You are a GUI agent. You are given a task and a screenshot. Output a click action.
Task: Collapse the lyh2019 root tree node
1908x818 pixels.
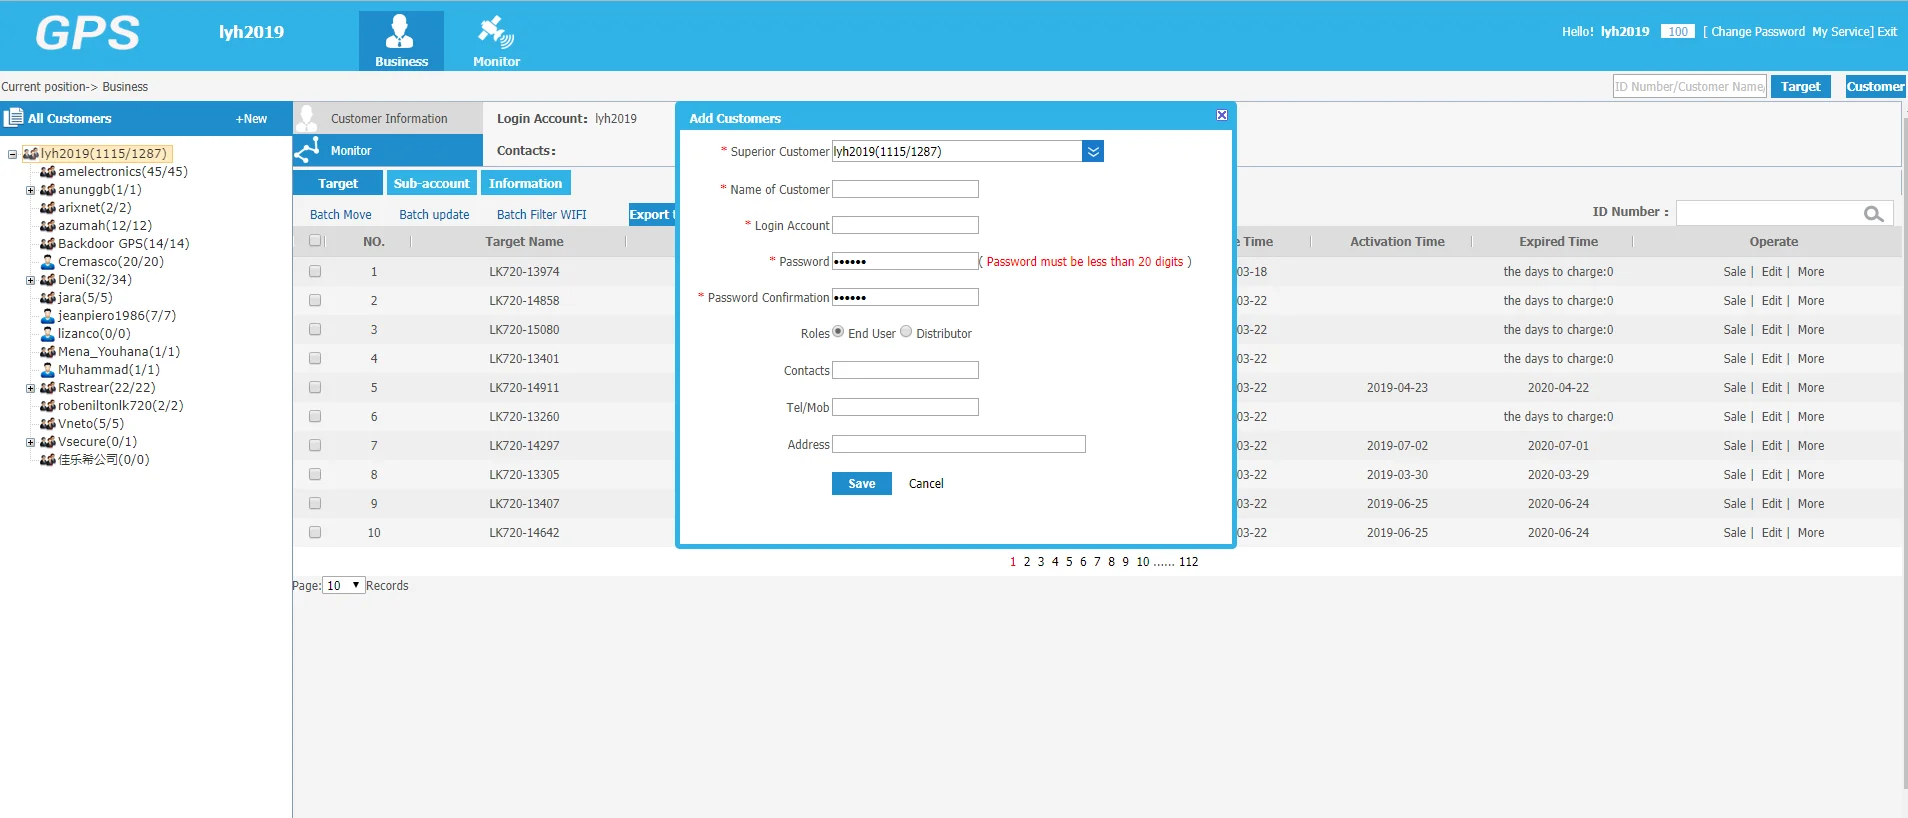(12, 154)
